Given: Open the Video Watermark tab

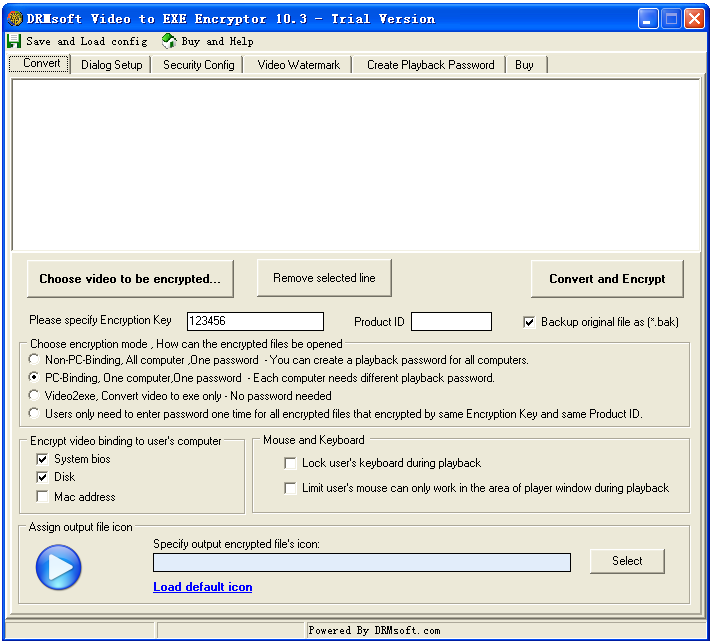Looking at the screenshot, I should pos(298,65).
